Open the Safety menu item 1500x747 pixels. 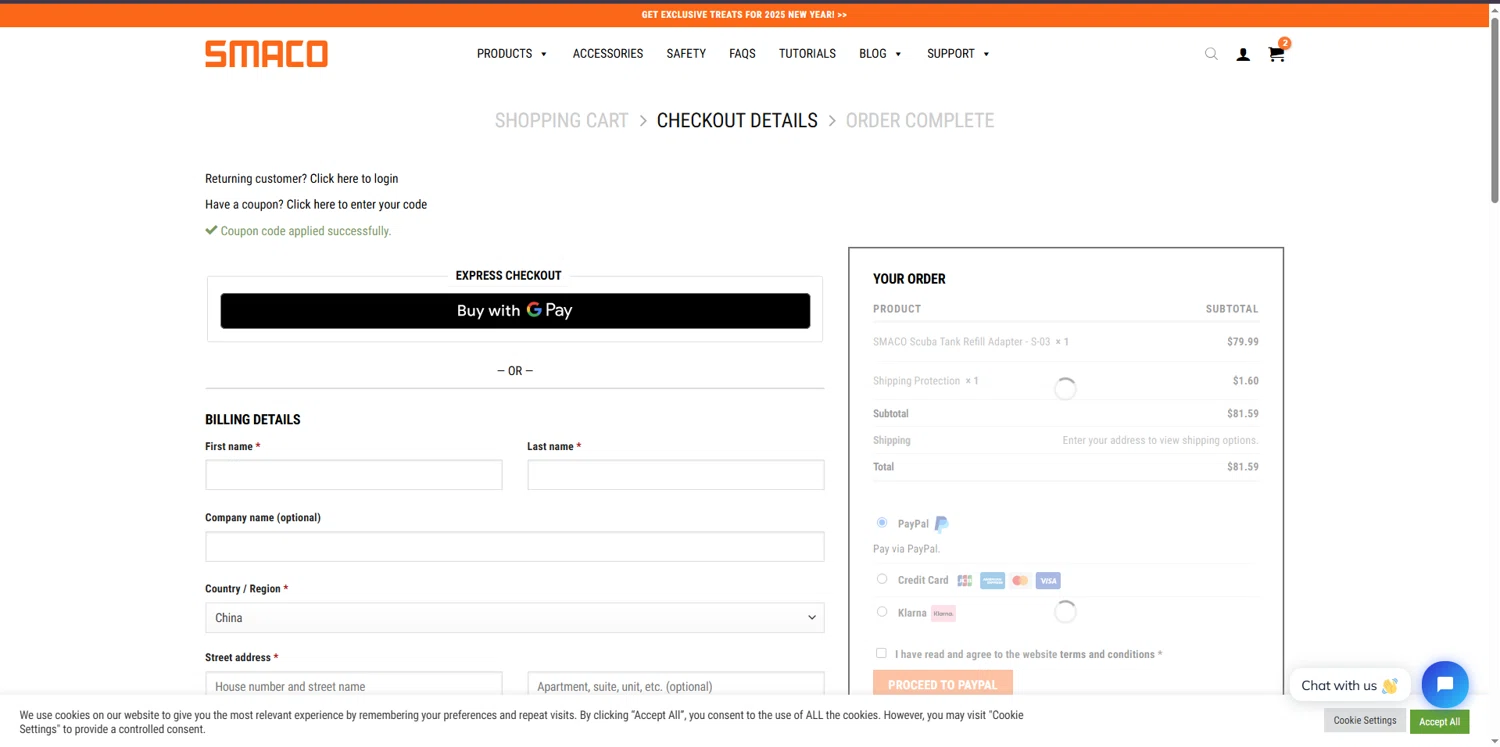686,54
